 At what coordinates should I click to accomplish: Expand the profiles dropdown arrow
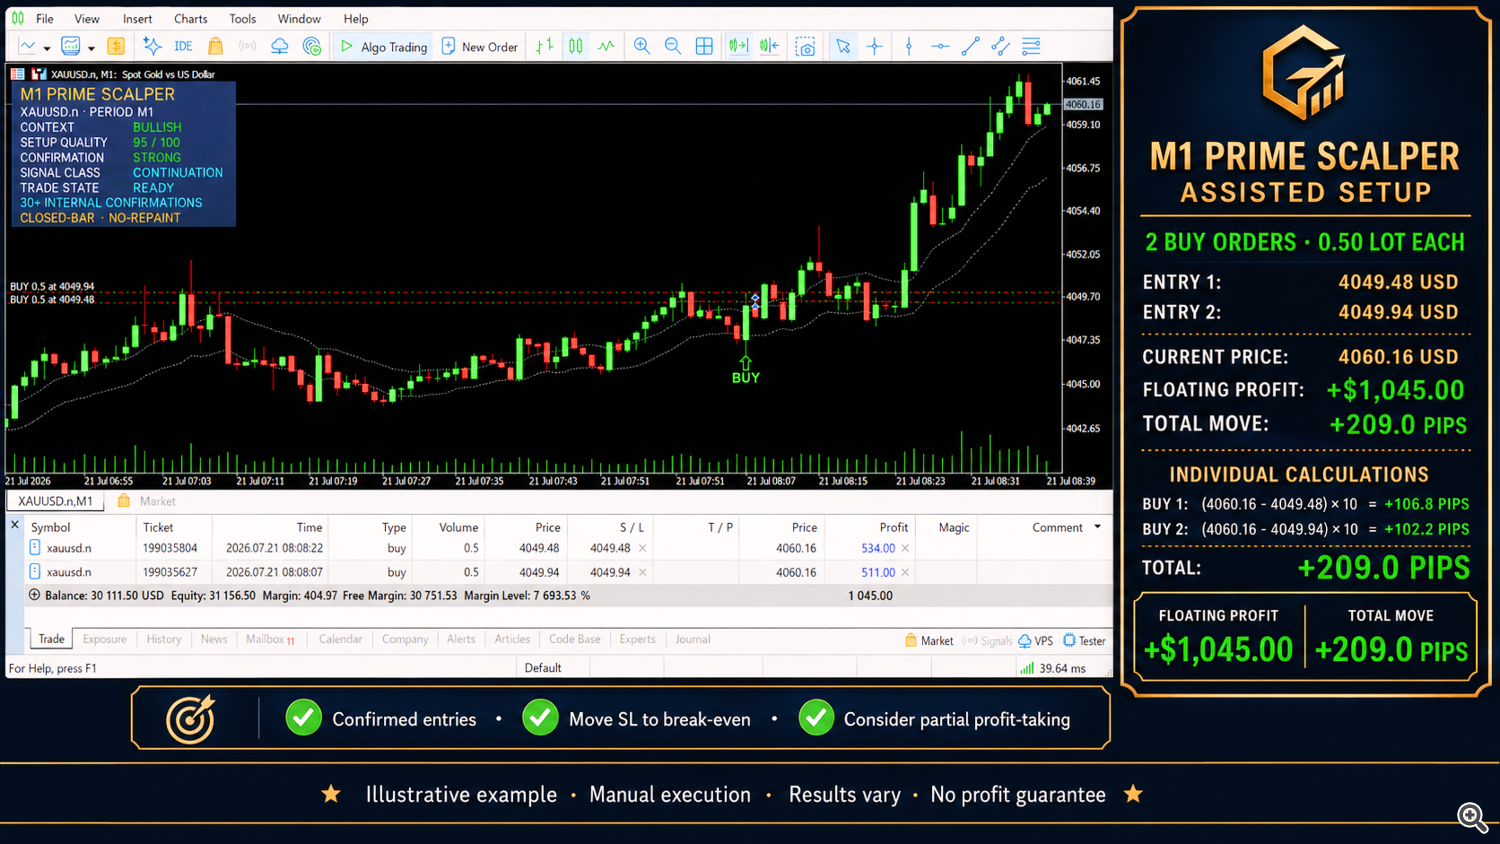tap(91, 48)
